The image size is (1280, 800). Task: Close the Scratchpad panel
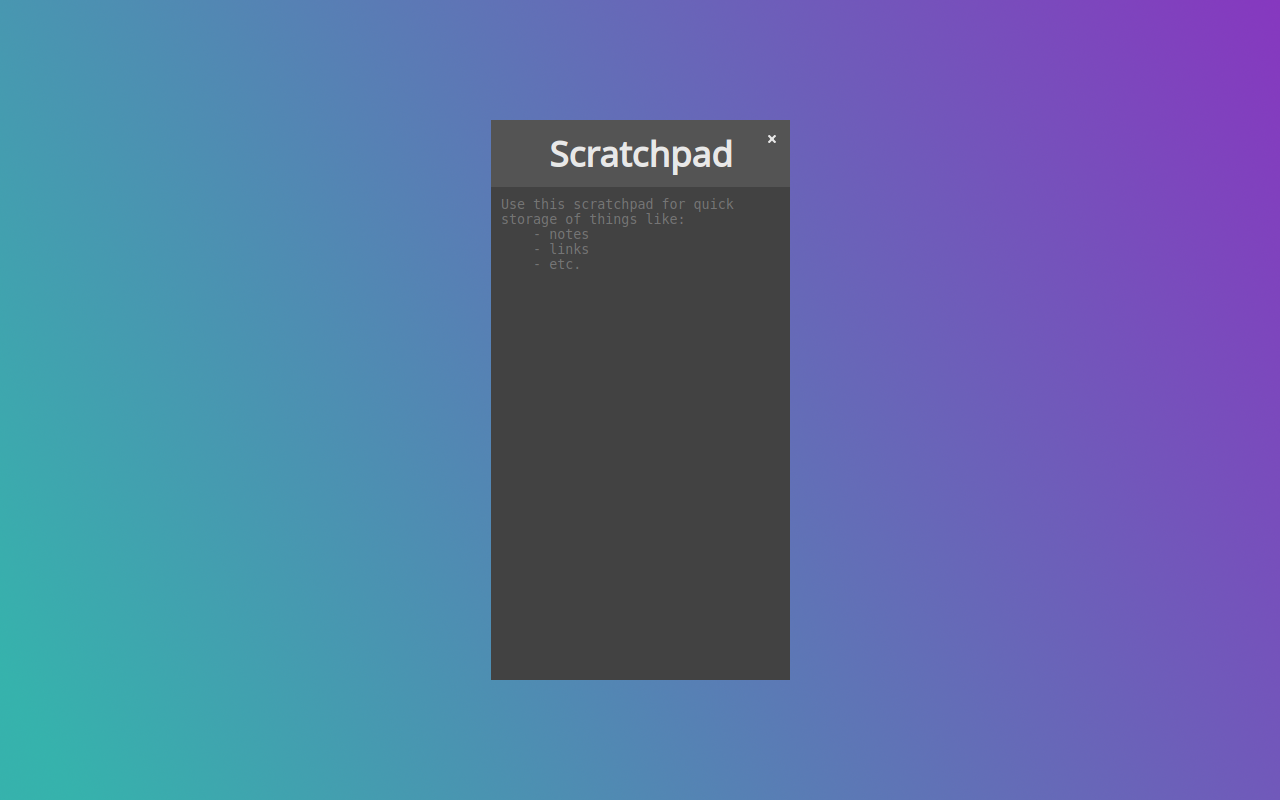771,139
